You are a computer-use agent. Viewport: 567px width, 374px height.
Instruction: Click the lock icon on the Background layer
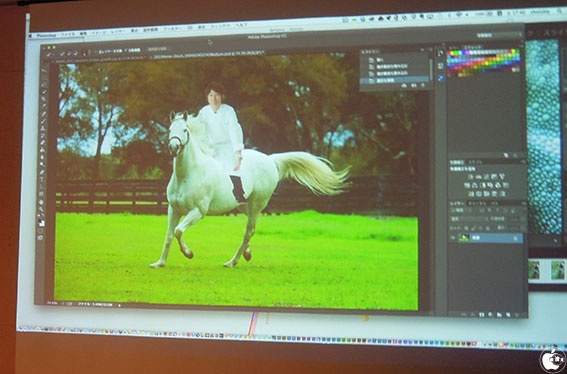click(516, 238)
